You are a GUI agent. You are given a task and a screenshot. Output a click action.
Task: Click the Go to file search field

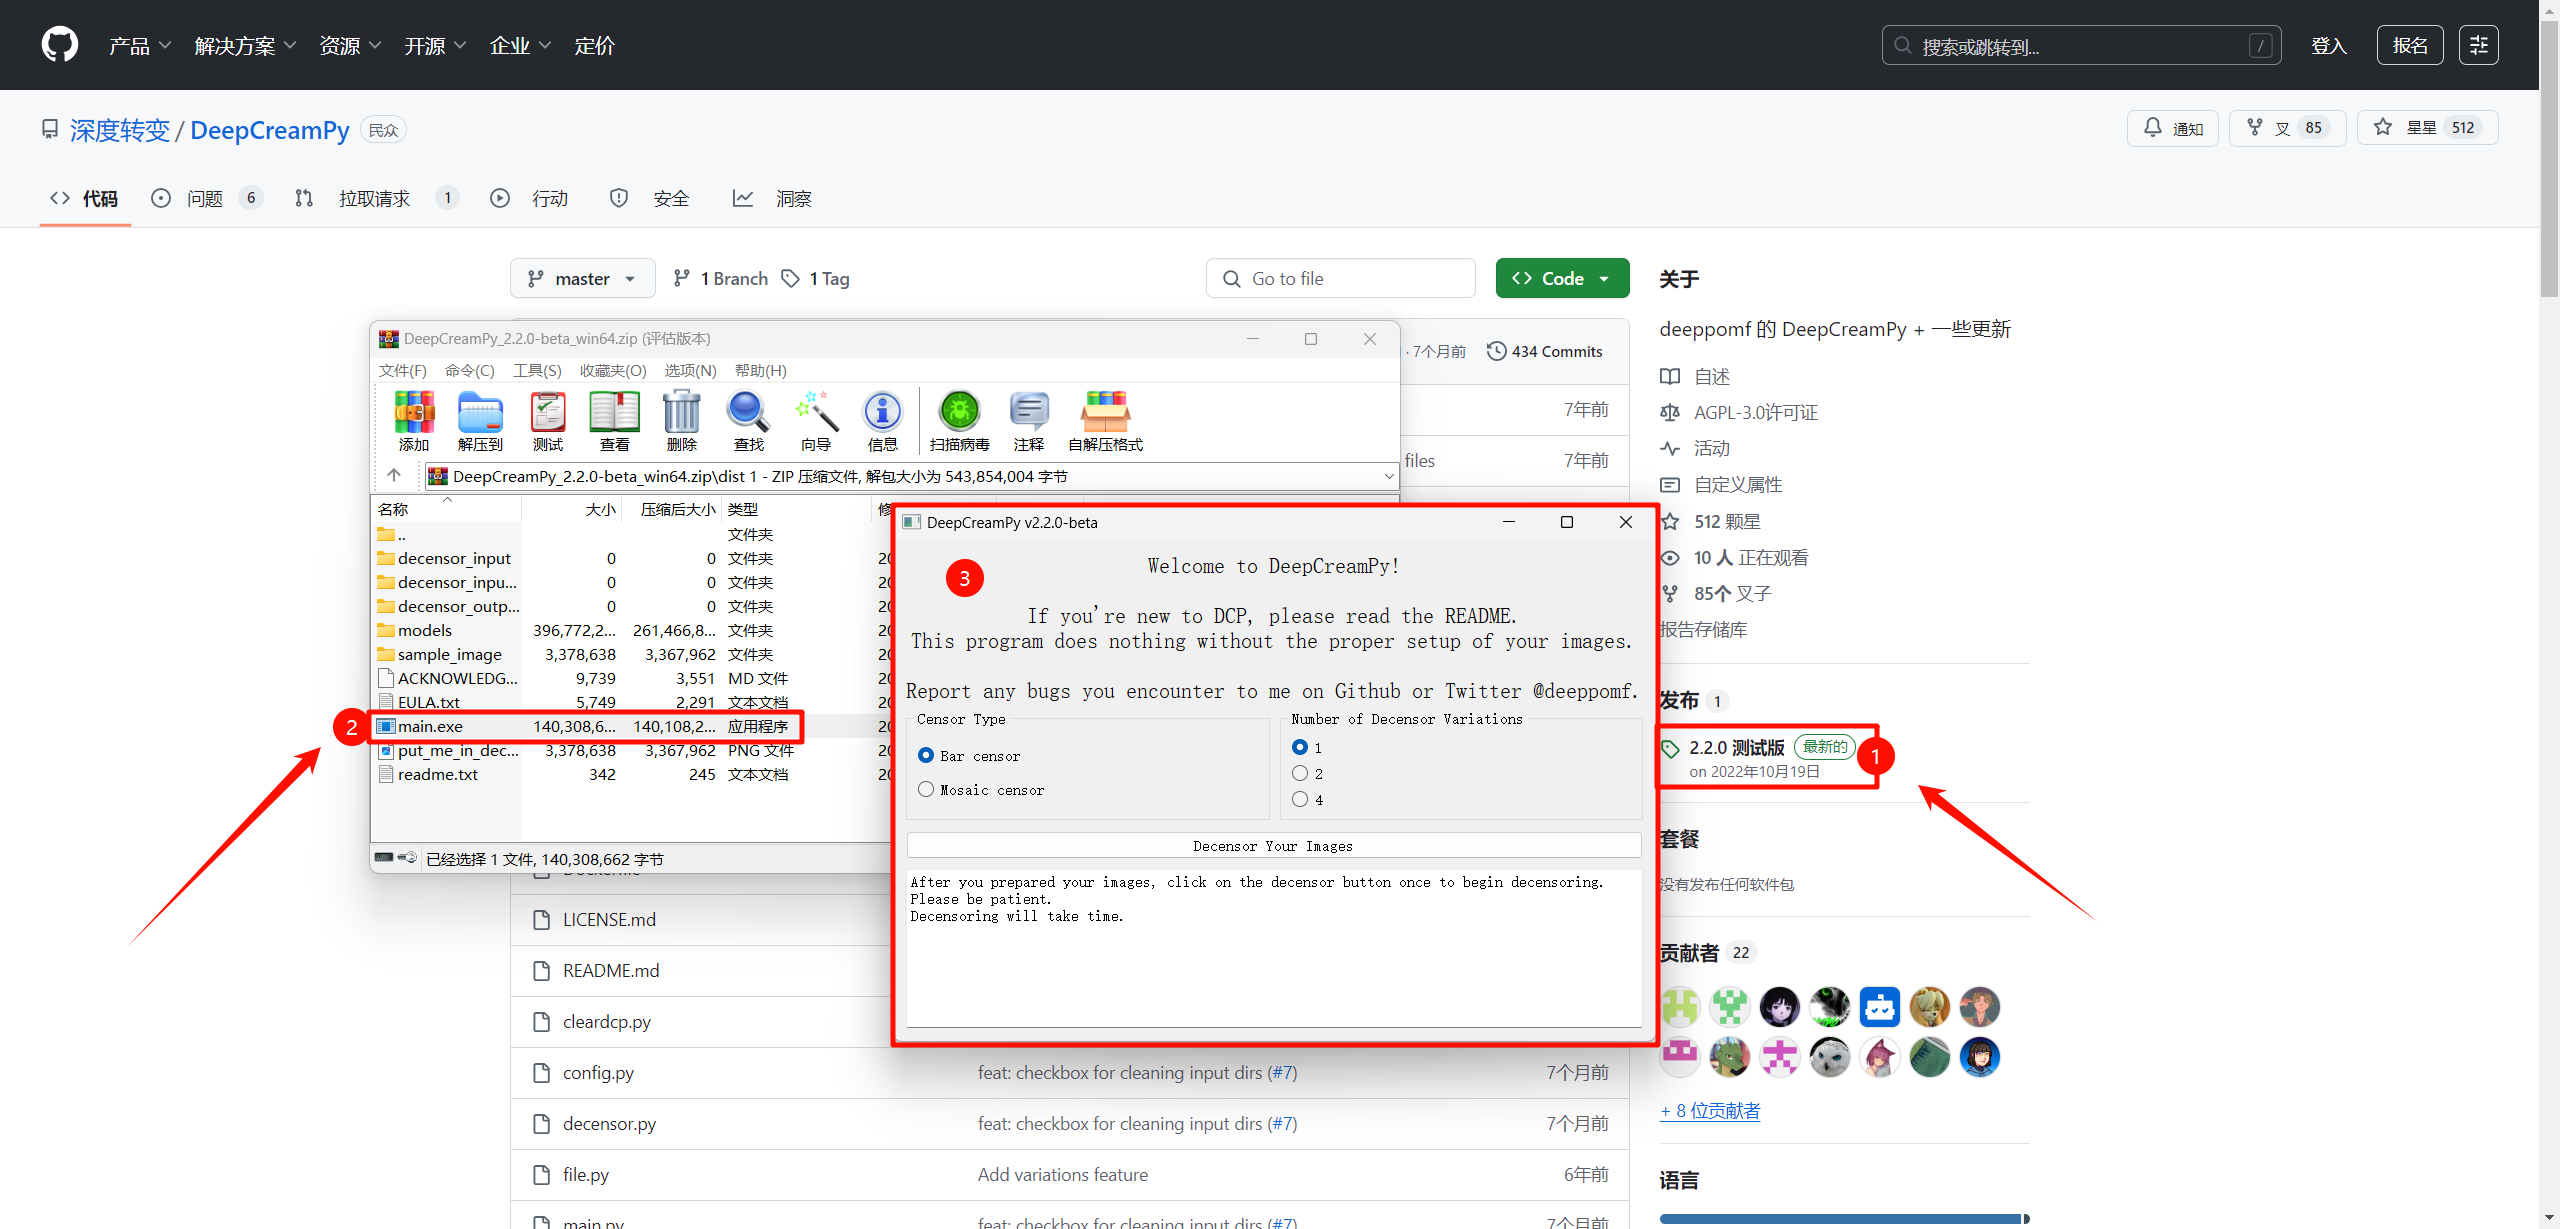[1340, 279]
